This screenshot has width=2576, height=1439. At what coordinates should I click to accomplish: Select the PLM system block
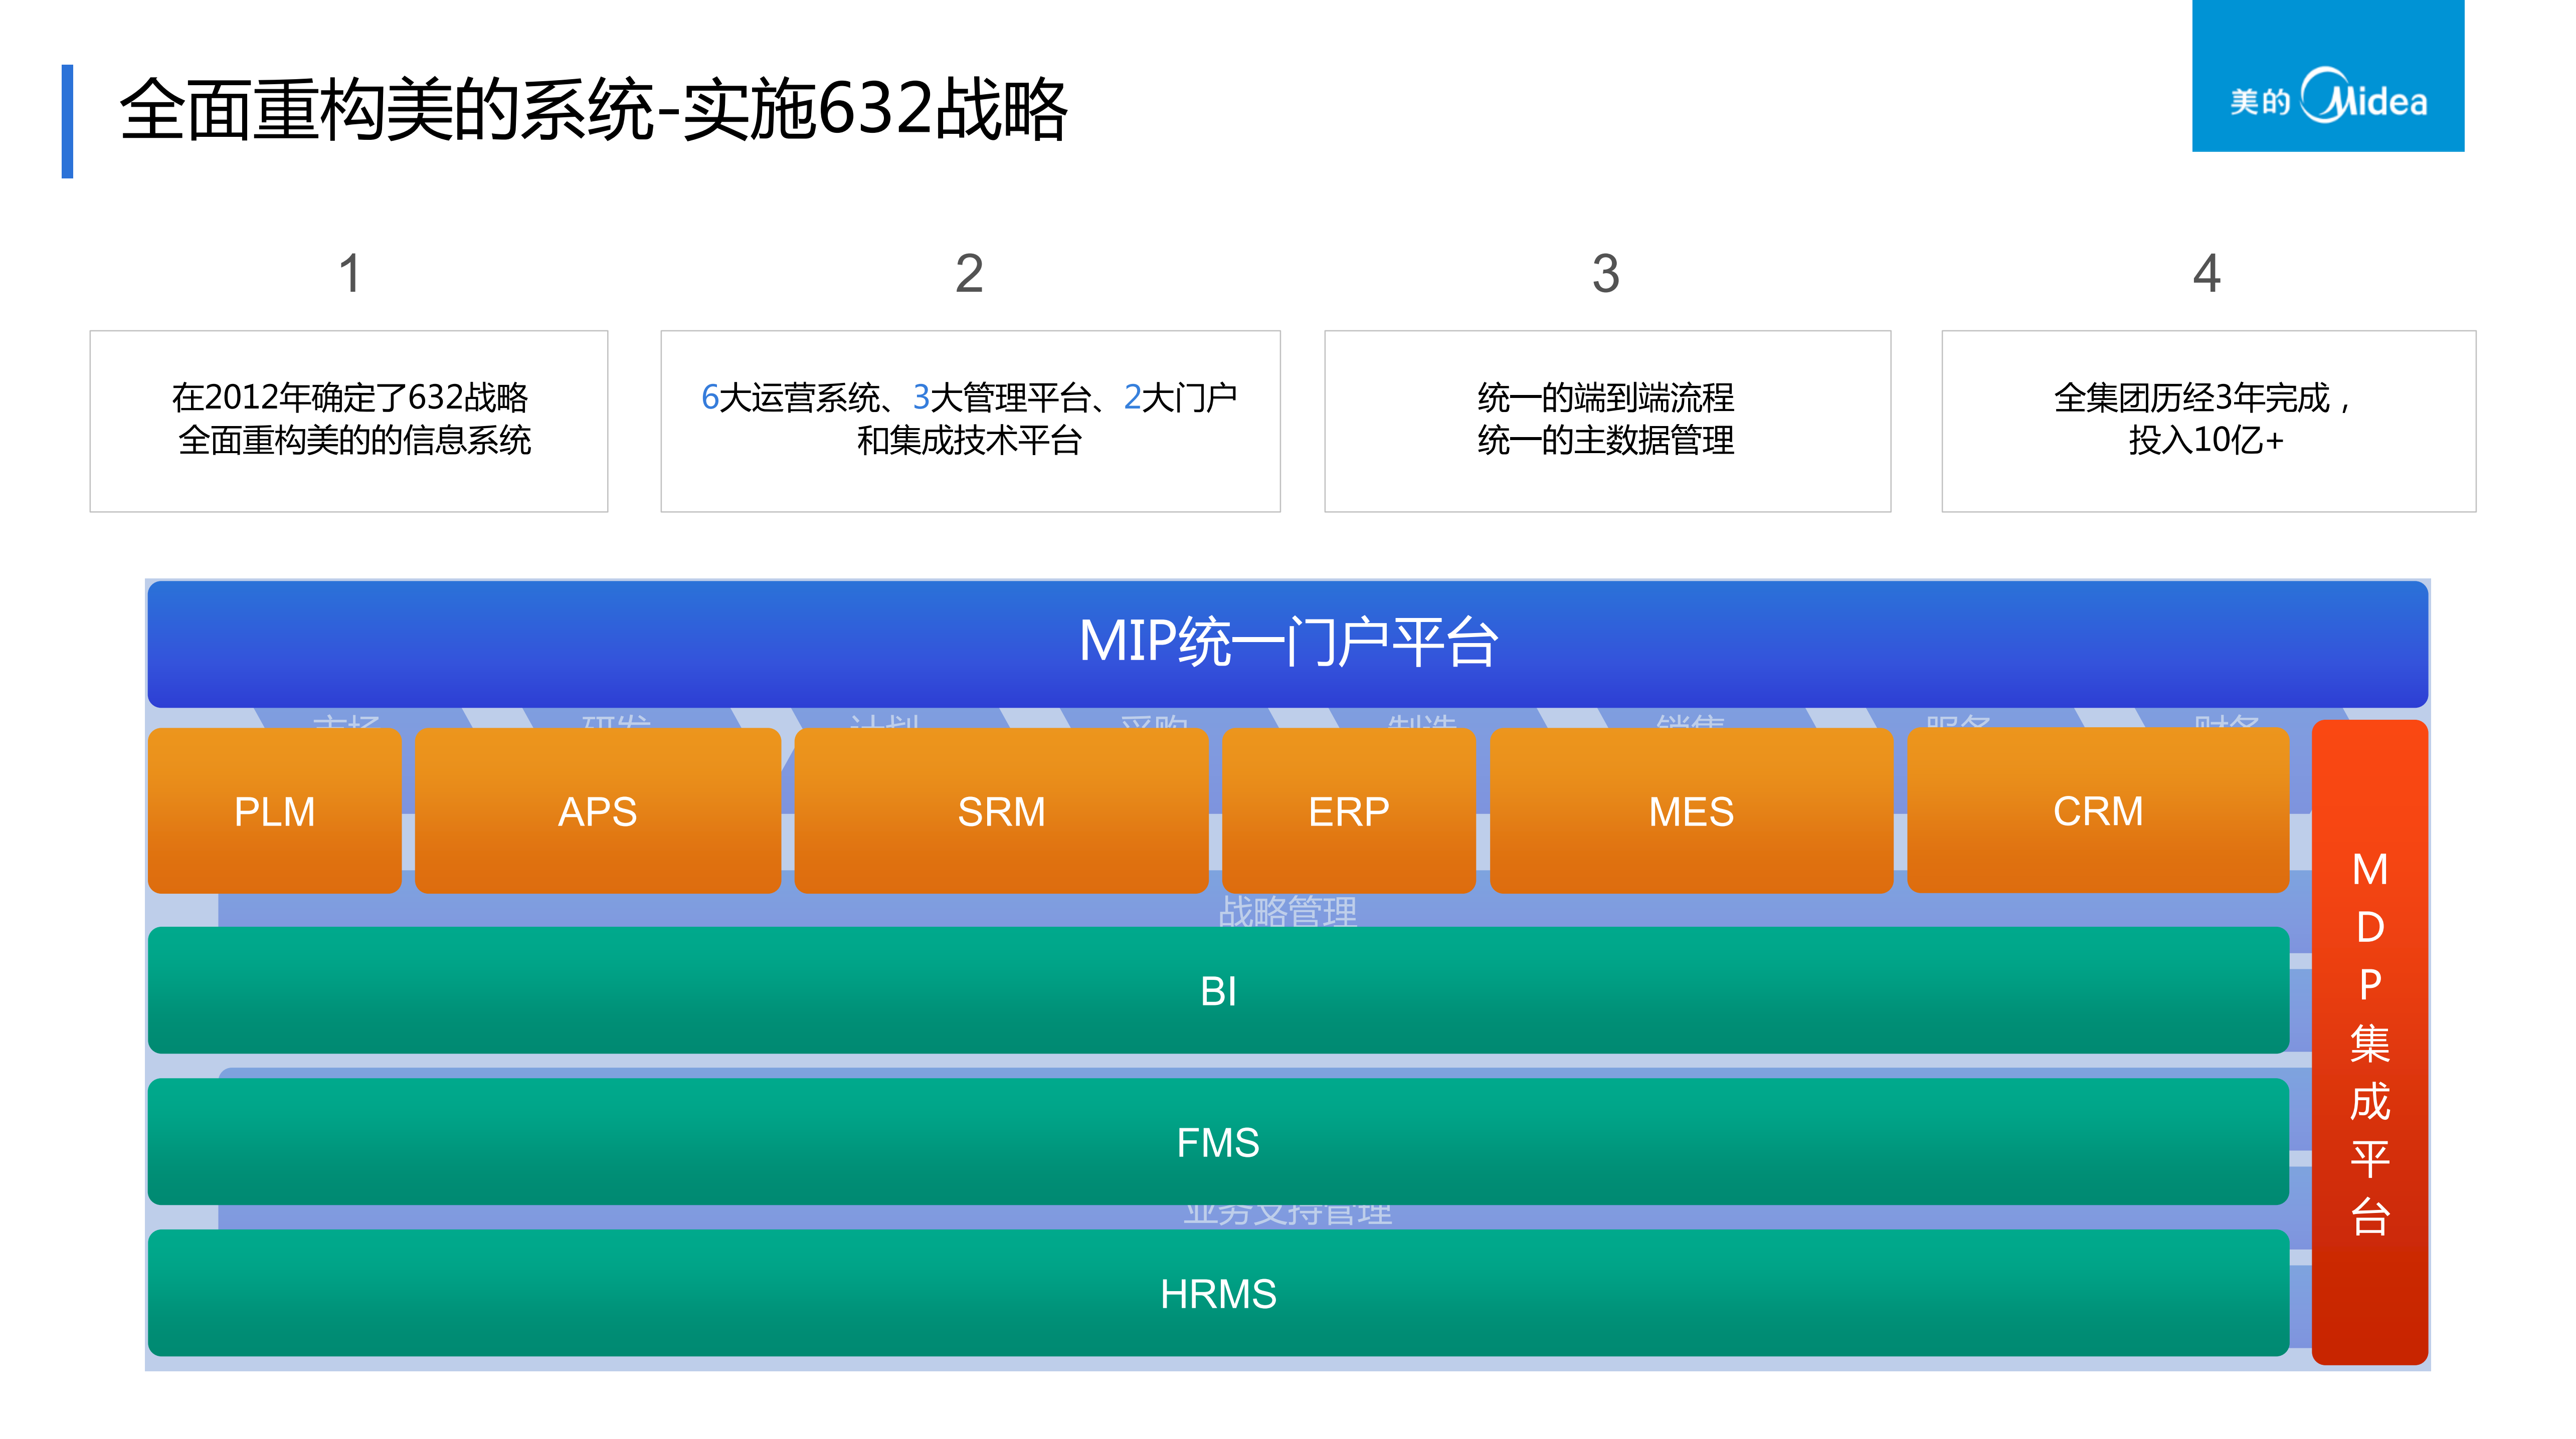[274, 810]
